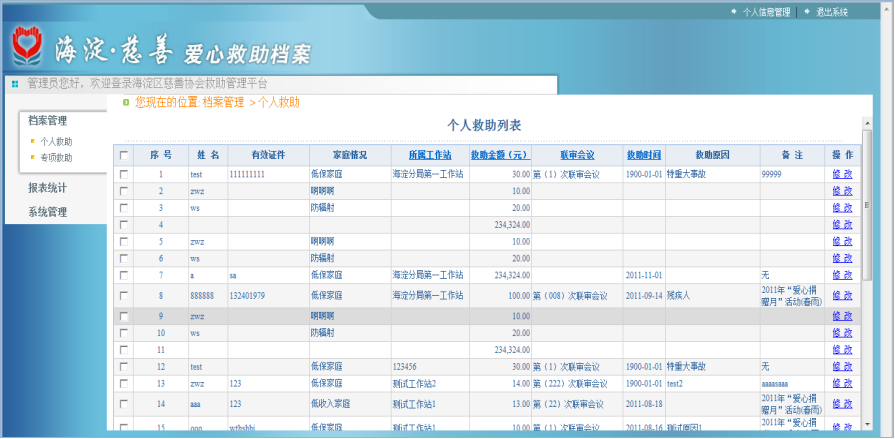Toggle the select-all checkbox in table header

(x=124, y=156)
